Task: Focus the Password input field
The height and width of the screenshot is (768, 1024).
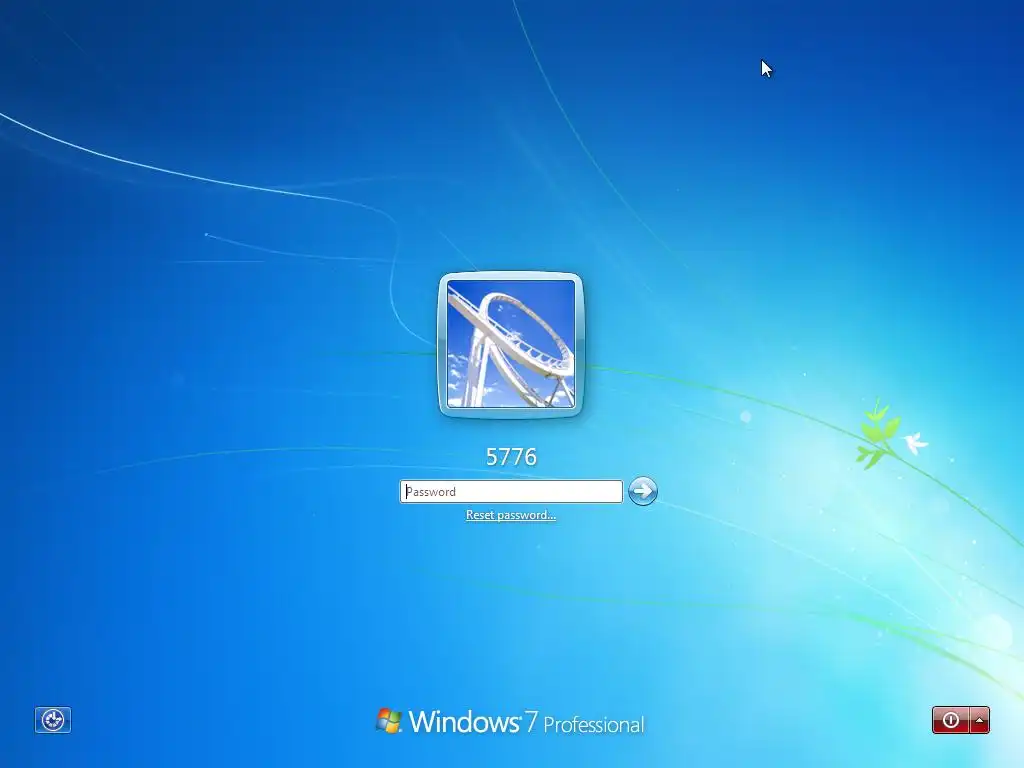Action: point(511,491)
